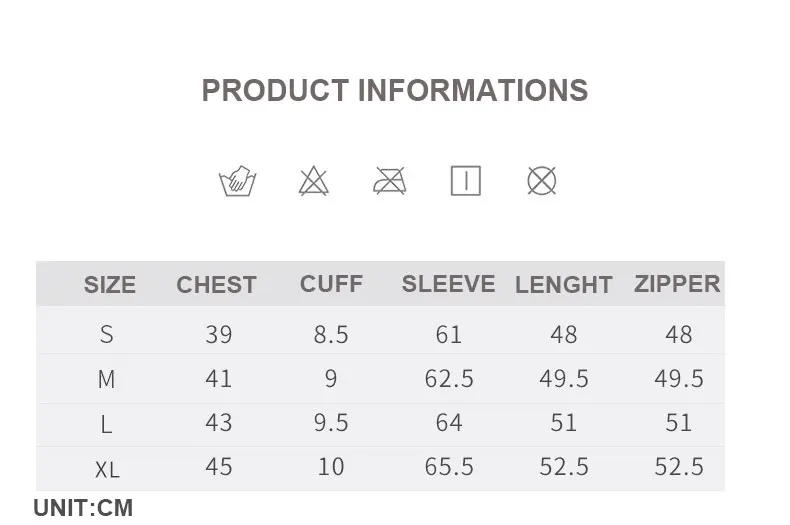This screenshot has width=790, height=525.
Task: Click the do not bleach icon
Action: (313, 181)
